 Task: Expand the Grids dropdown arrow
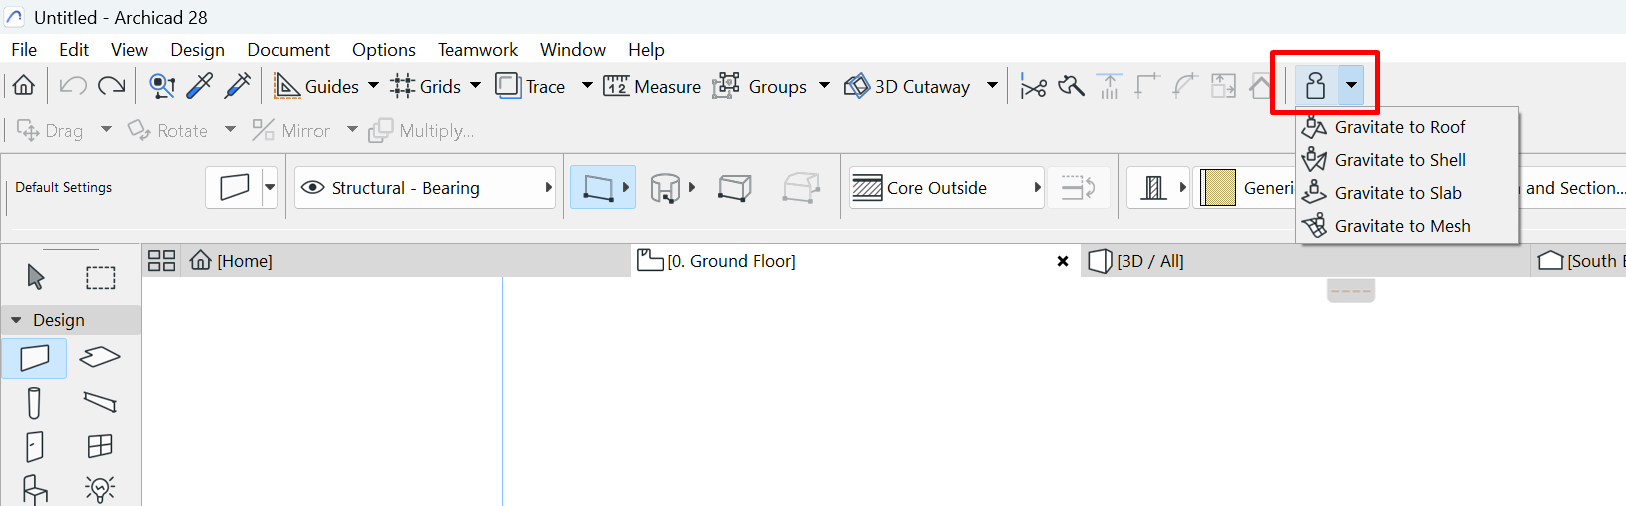point(475,86)
